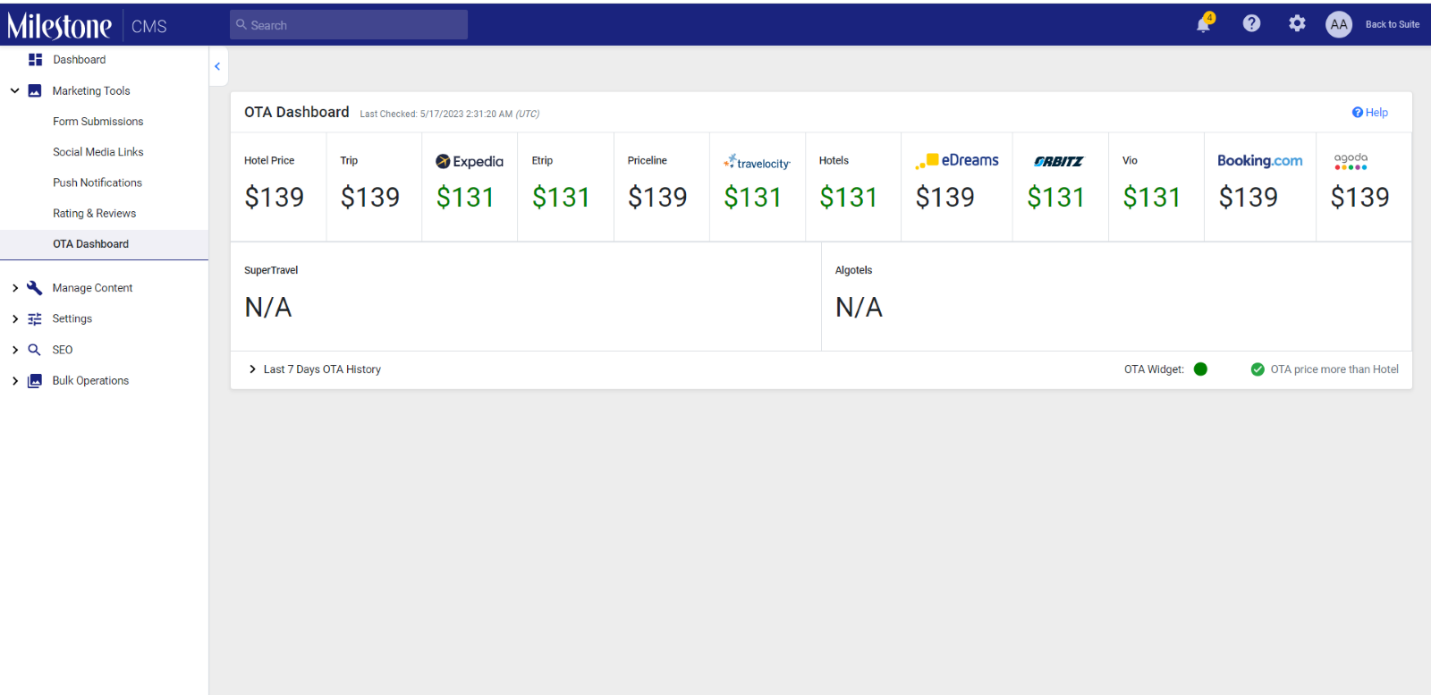Image resolution: width=1431 pixels, height=695 pixels.
Task: Click the eDreams $139 price
Action: 945,197
